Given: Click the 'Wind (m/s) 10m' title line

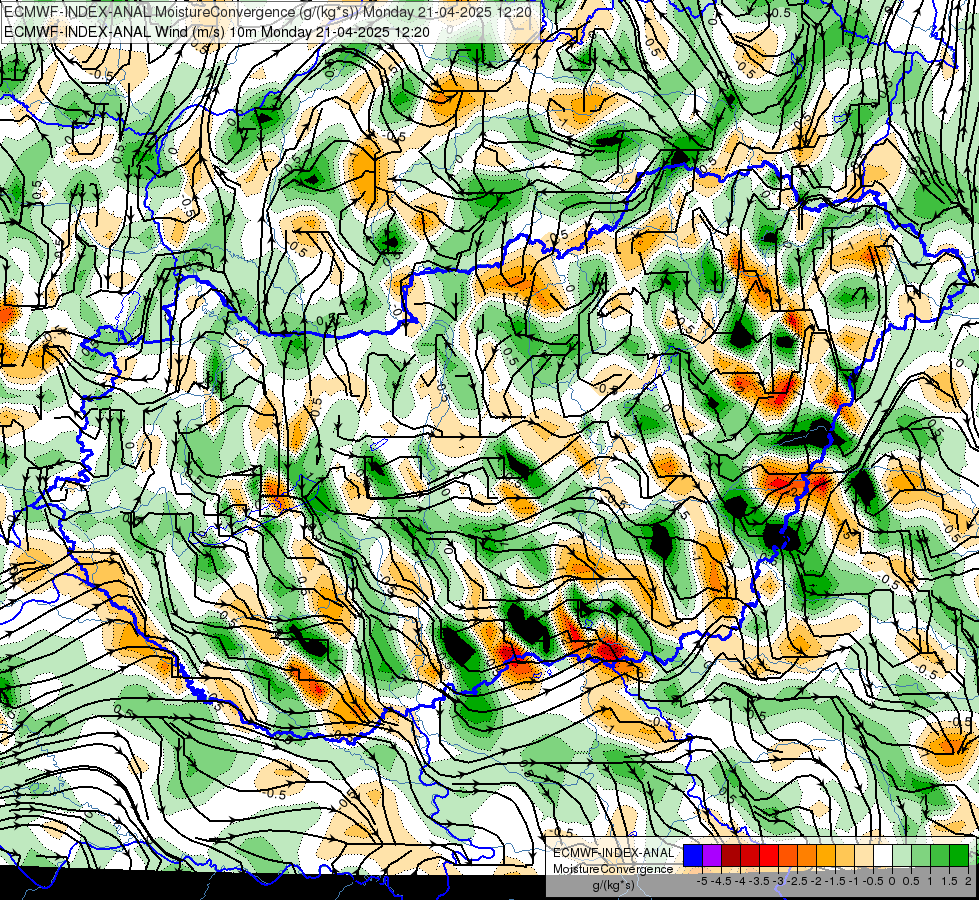Looking at the screenshot, I should [217, 31].
